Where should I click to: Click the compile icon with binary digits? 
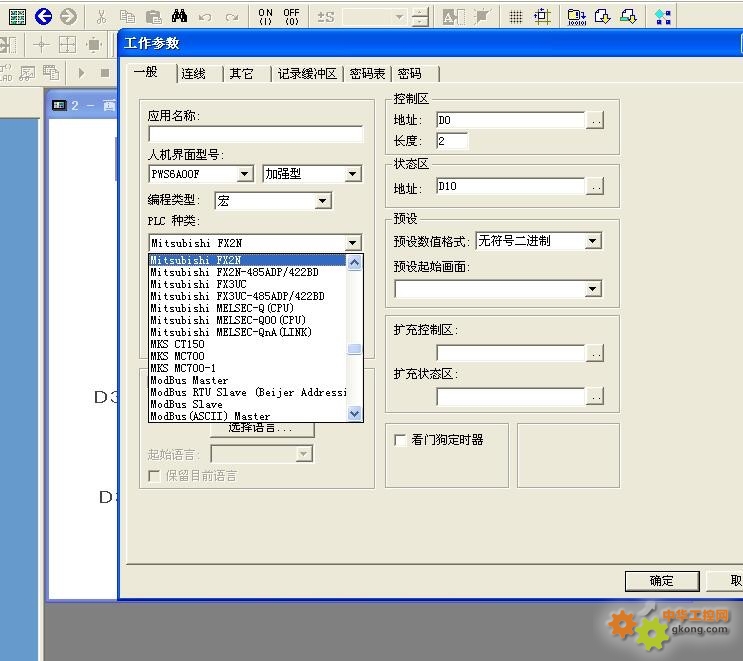pyautogui.click(x=577, y=17)
